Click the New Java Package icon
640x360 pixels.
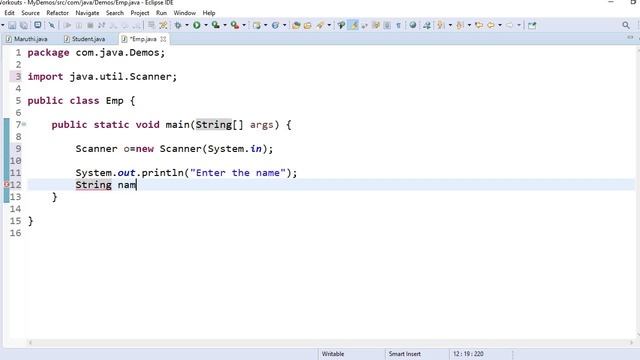pos(256,25)
